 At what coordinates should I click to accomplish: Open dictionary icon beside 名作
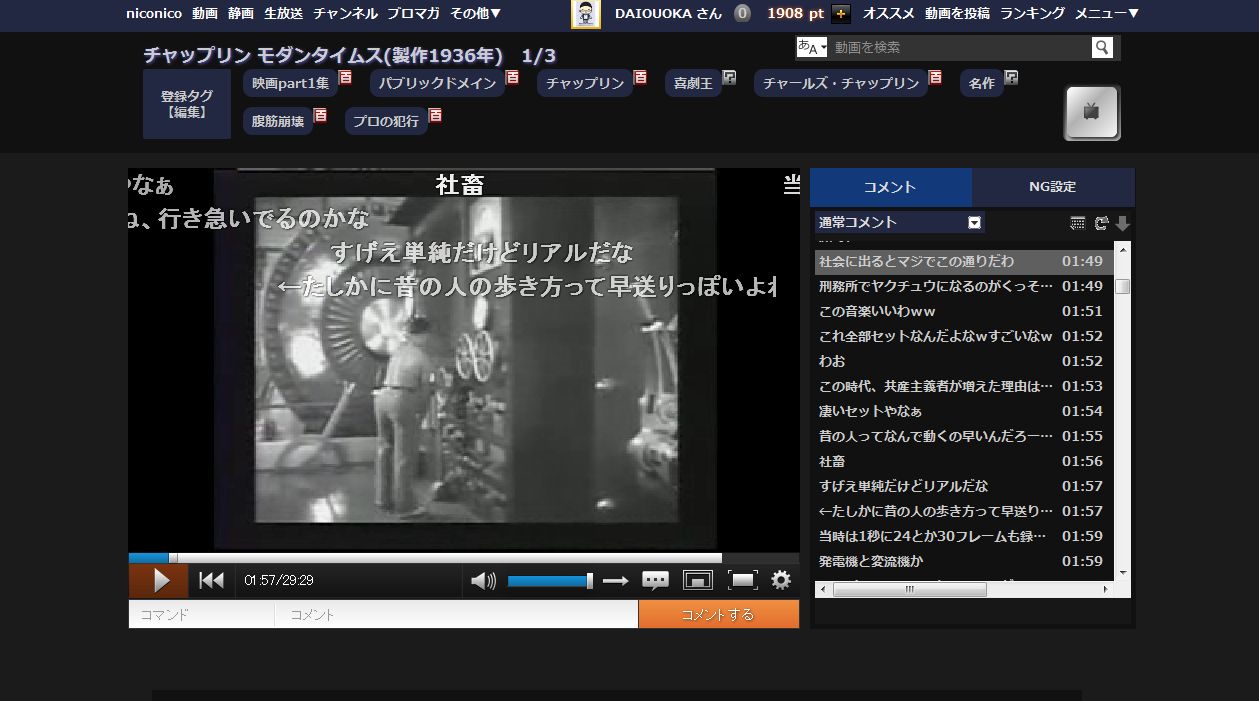coord(1011,77)
